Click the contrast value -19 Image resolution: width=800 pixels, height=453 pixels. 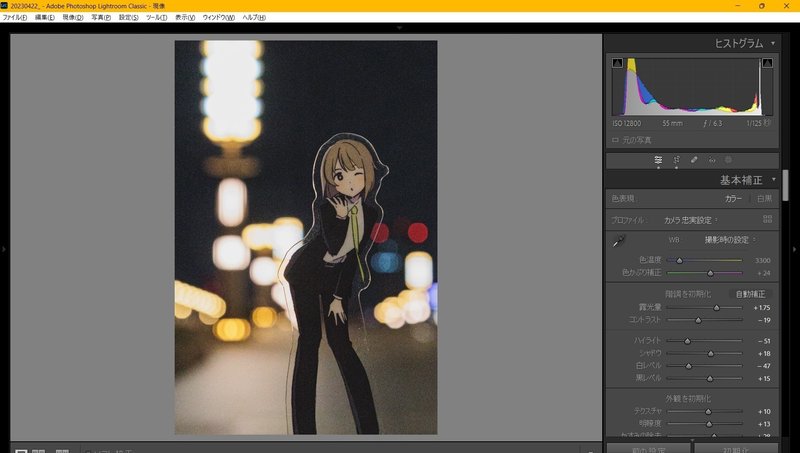pyautogui.click(x=764, y=320)
